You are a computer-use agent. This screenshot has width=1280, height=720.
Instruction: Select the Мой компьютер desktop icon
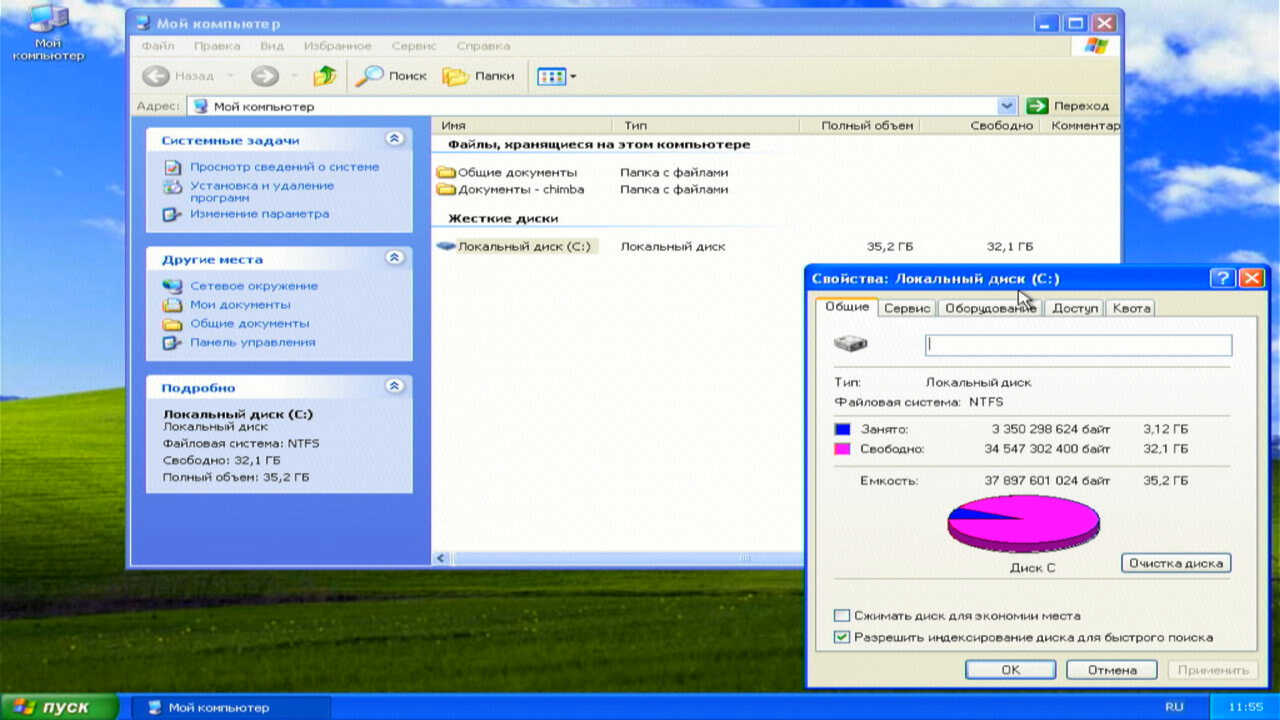coord(47,33)
